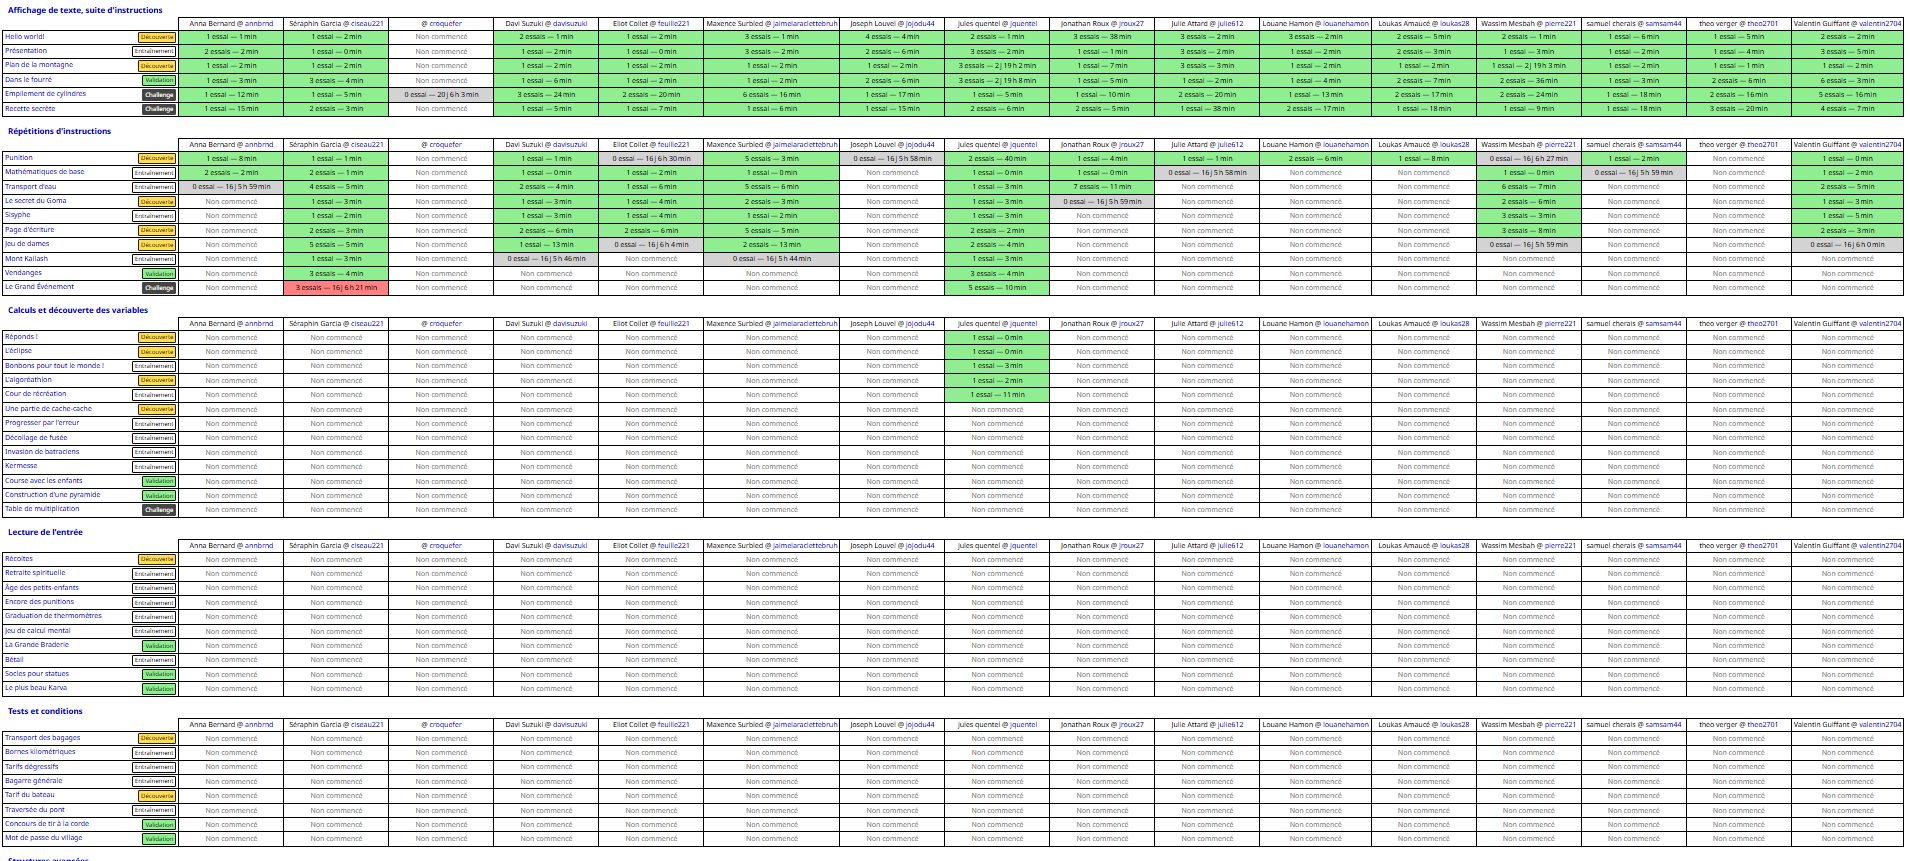Open the "Calculs et découverte des variables" section

(x=78, y=310)
